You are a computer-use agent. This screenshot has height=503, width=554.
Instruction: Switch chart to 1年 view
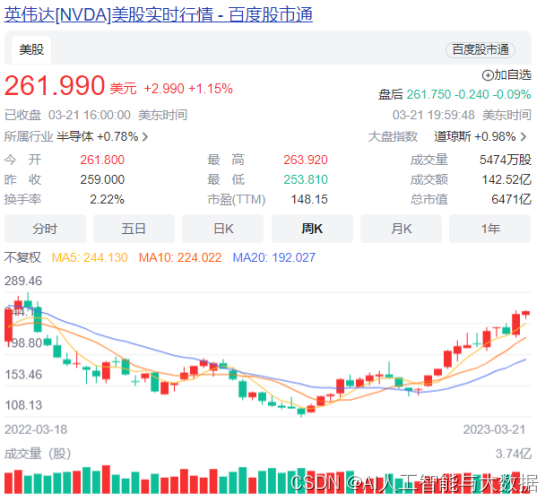[490, 229]
